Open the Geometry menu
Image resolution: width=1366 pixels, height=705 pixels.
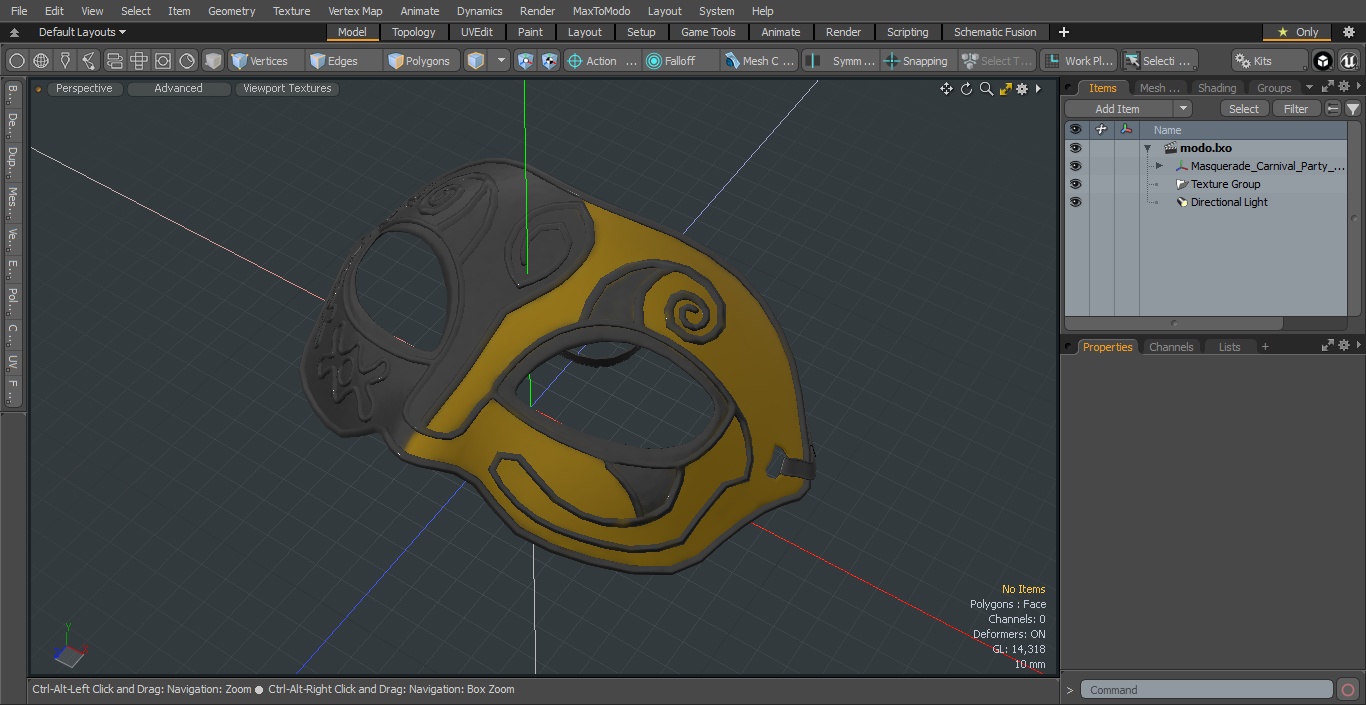231,11
